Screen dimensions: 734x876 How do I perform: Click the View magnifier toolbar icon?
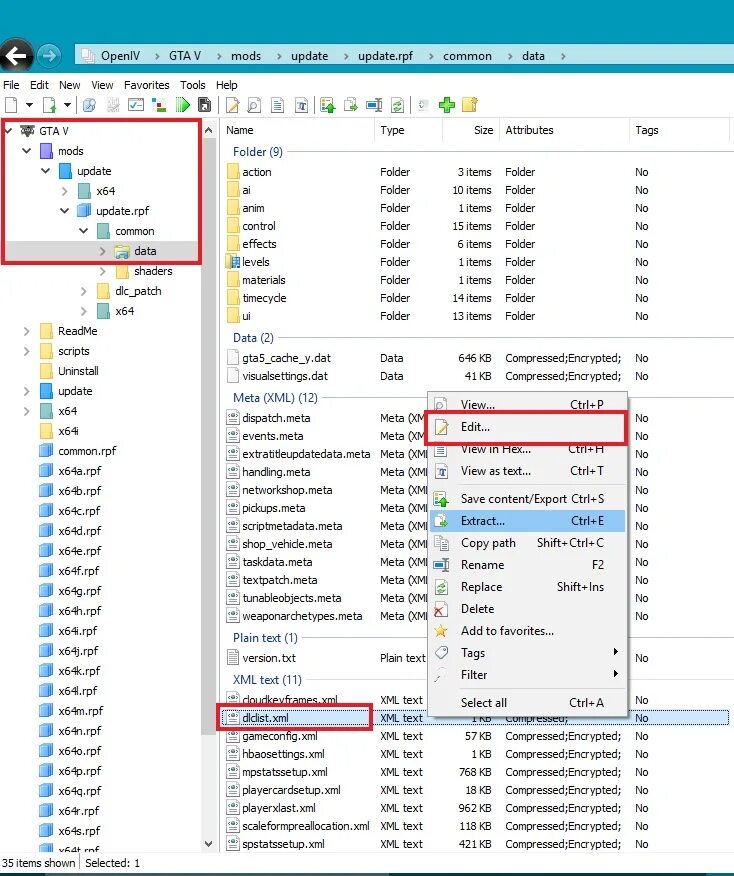pos(254,105)
